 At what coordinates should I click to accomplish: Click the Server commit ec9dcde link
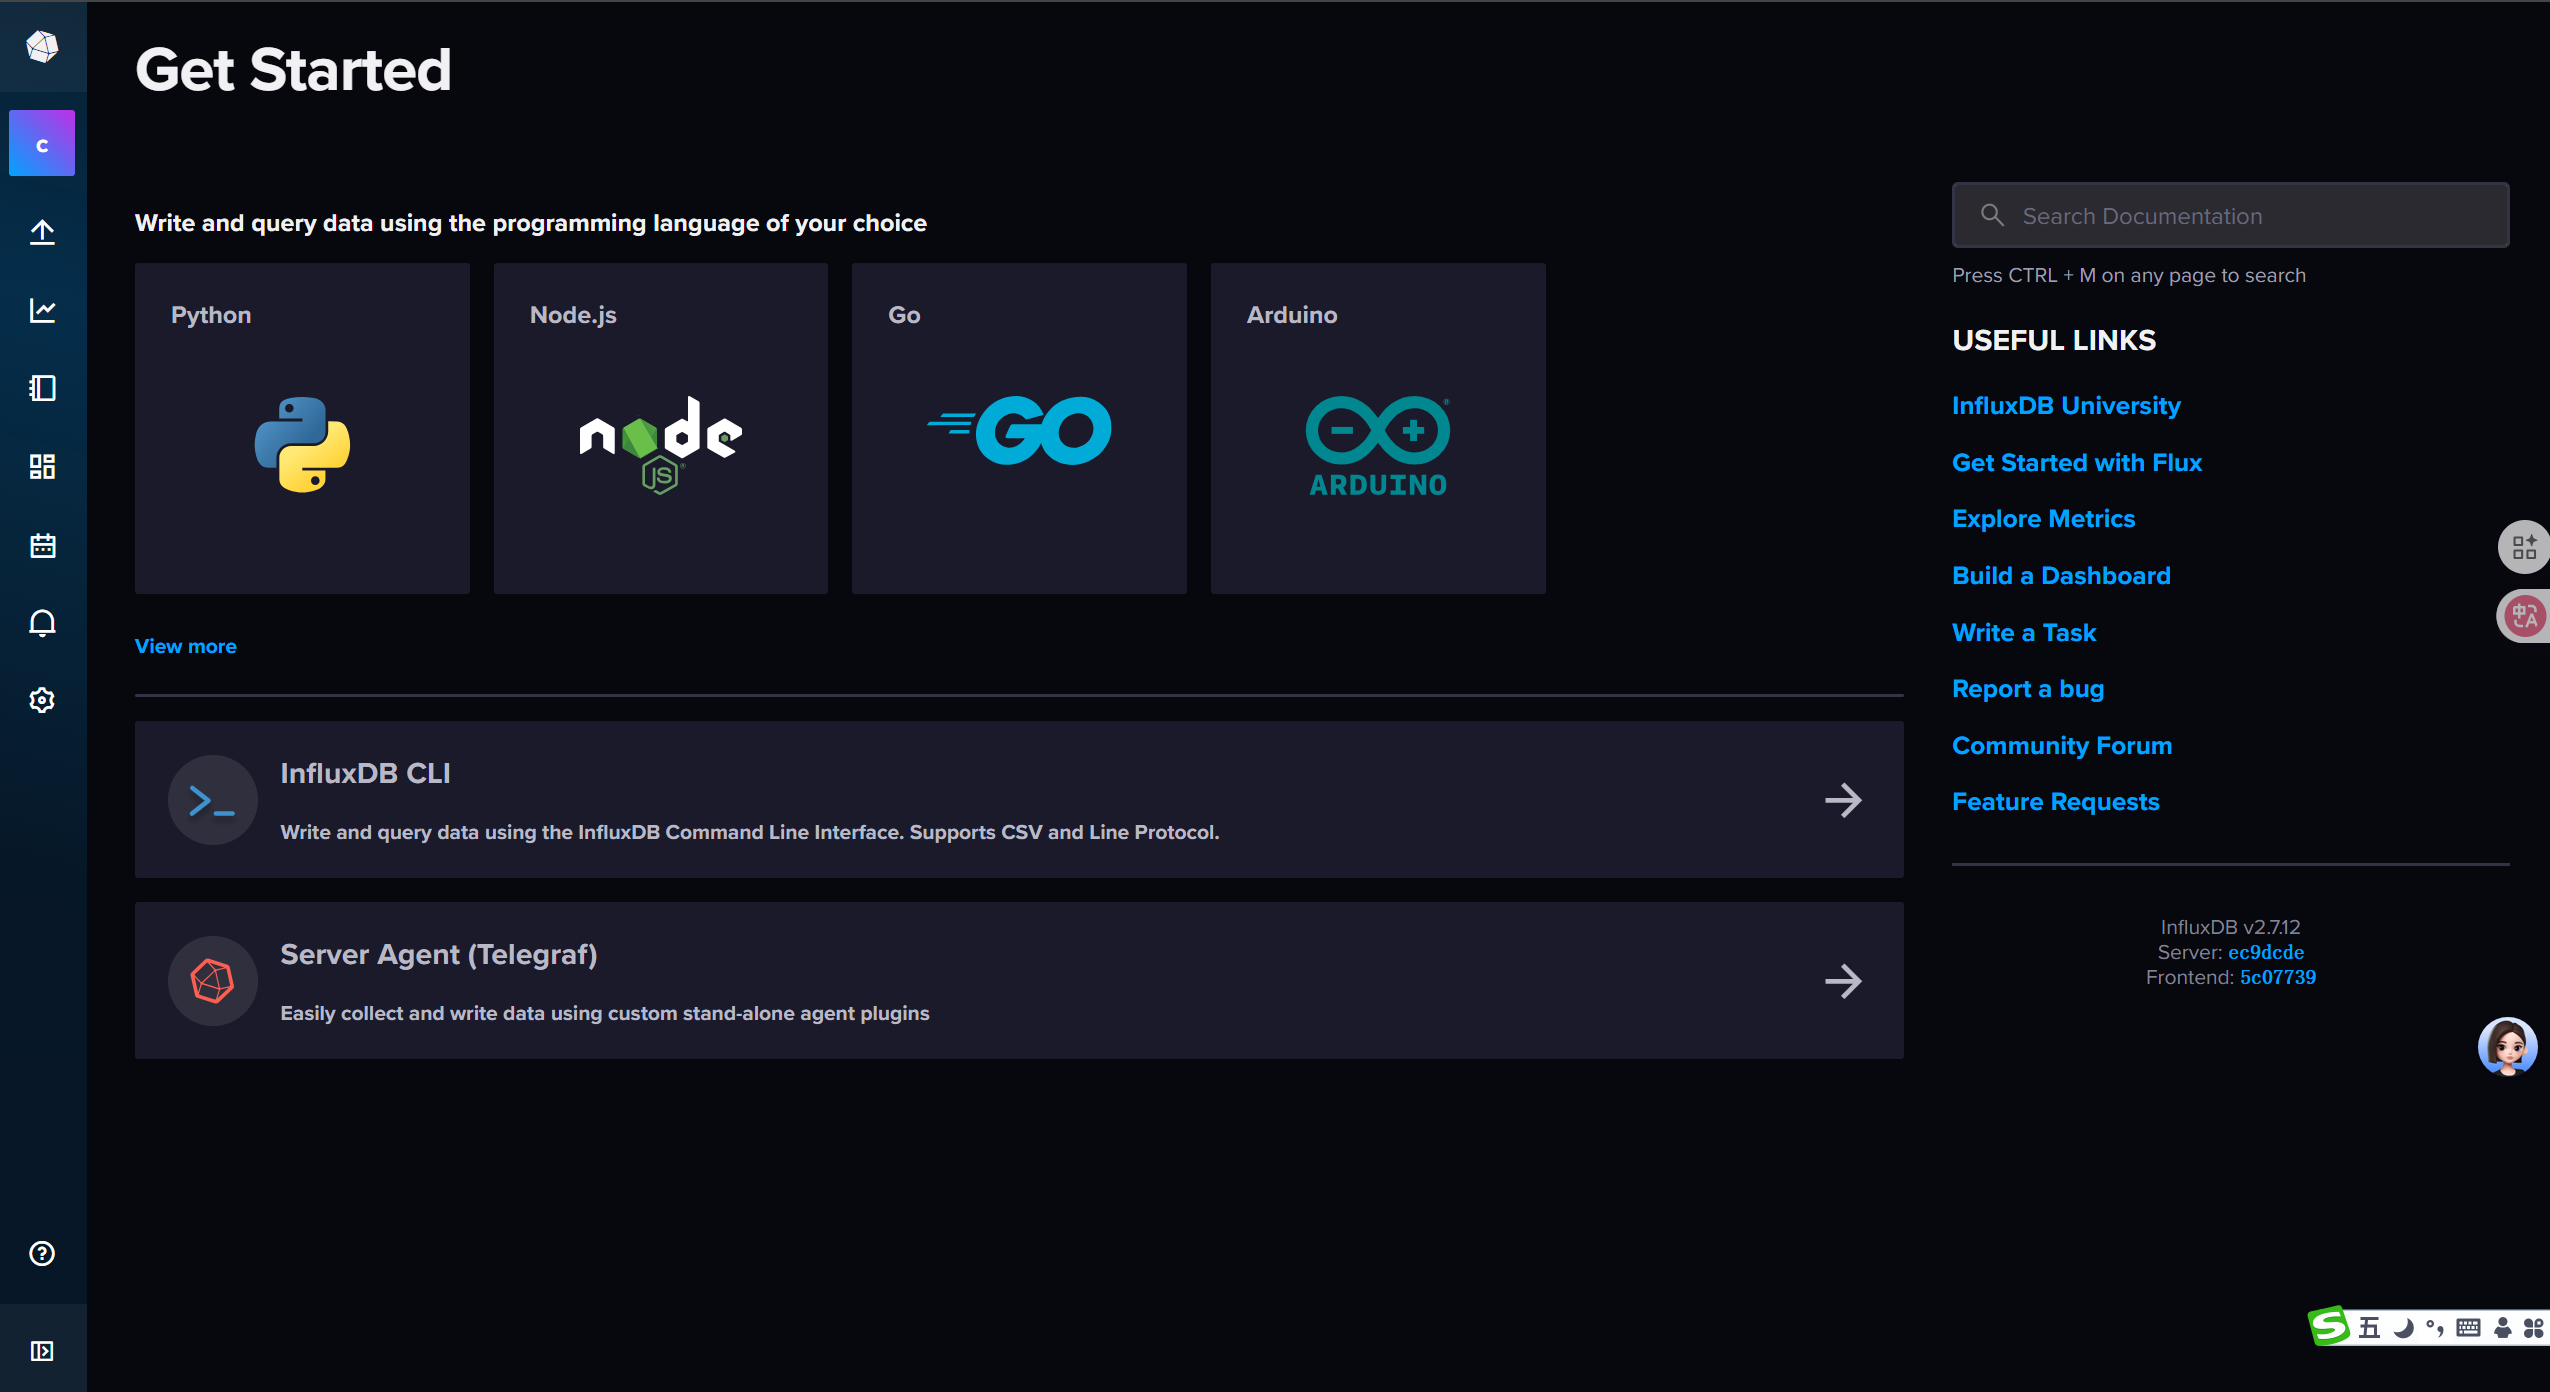pos(2266,952)
